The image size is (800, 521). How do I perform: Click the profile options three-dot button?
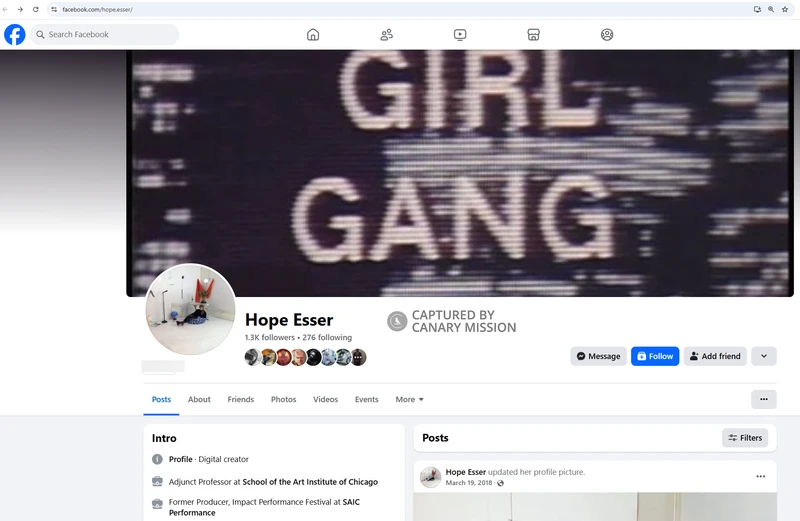764,400
